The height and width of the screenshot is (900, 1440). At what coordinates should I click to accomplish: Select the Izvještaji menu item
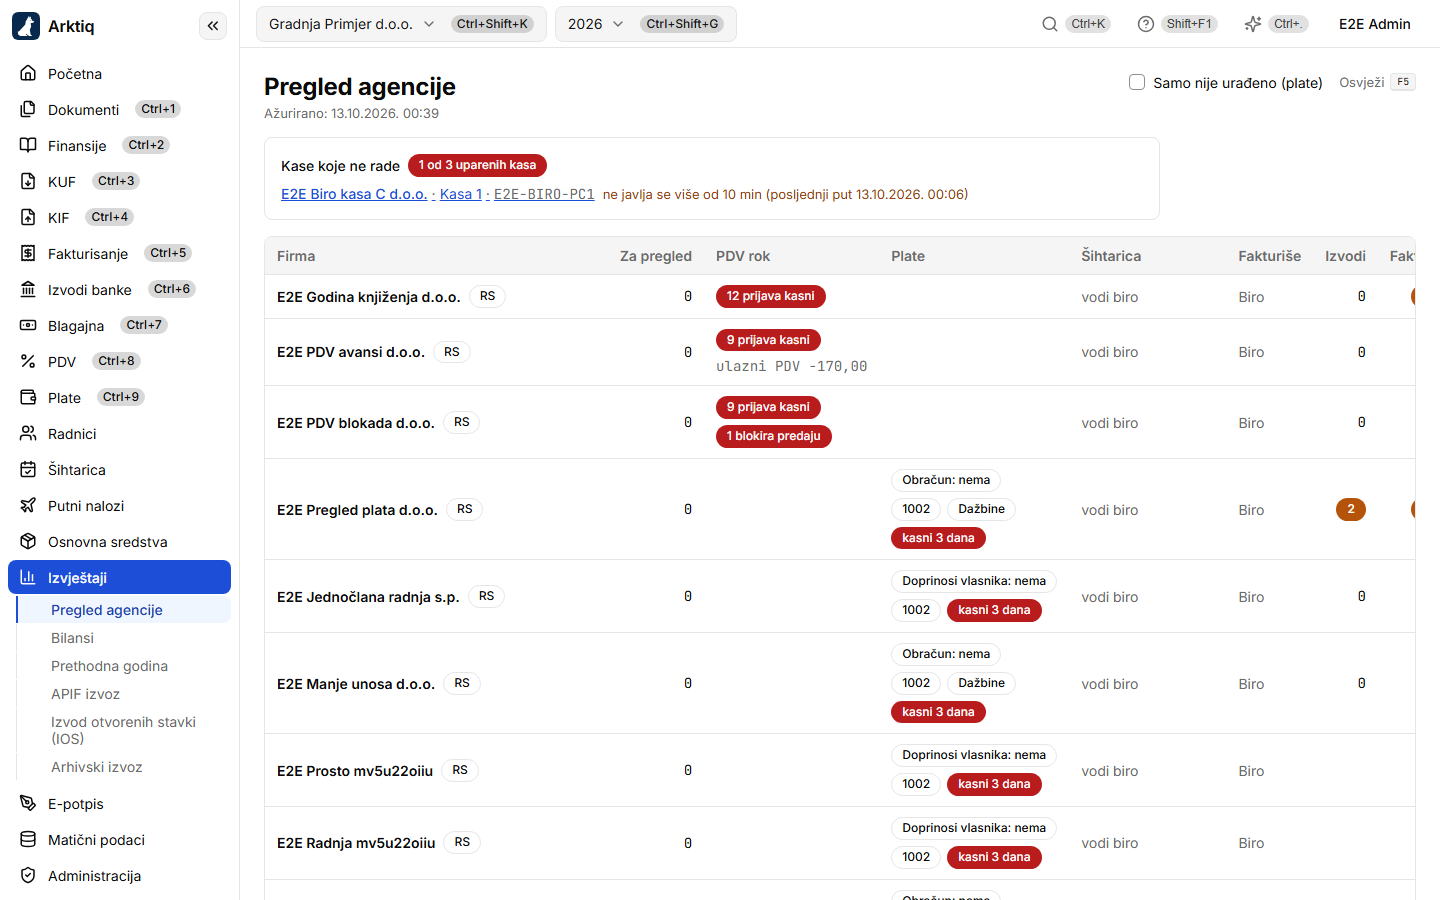(120, 578)
